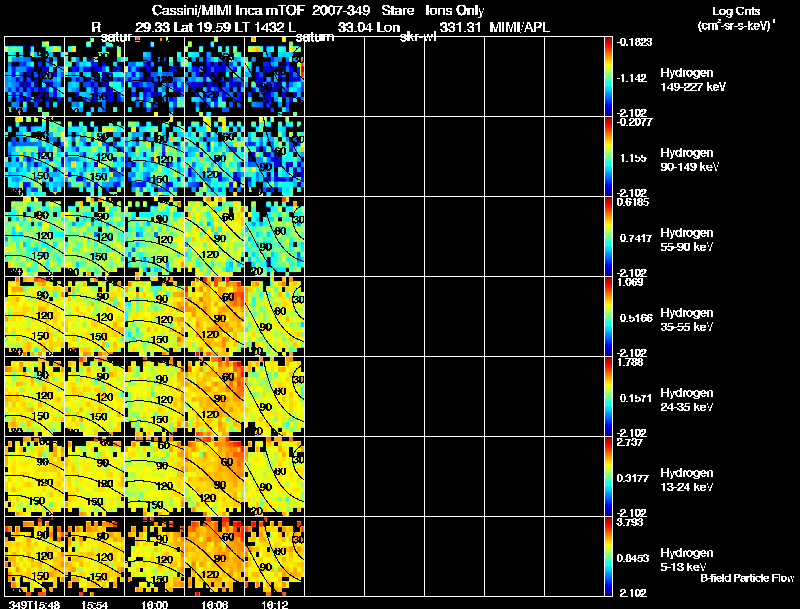Click the 15:54 time label on bottom axis

tap(95, 604)
